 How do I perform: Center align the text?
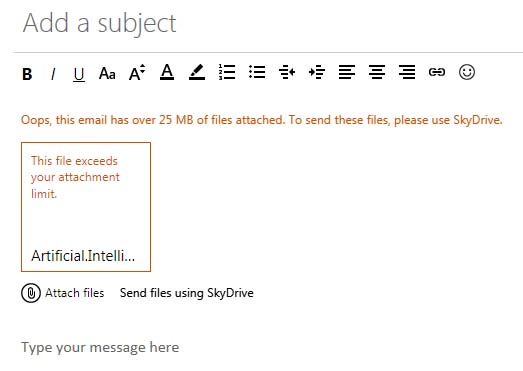click(377, 72)
